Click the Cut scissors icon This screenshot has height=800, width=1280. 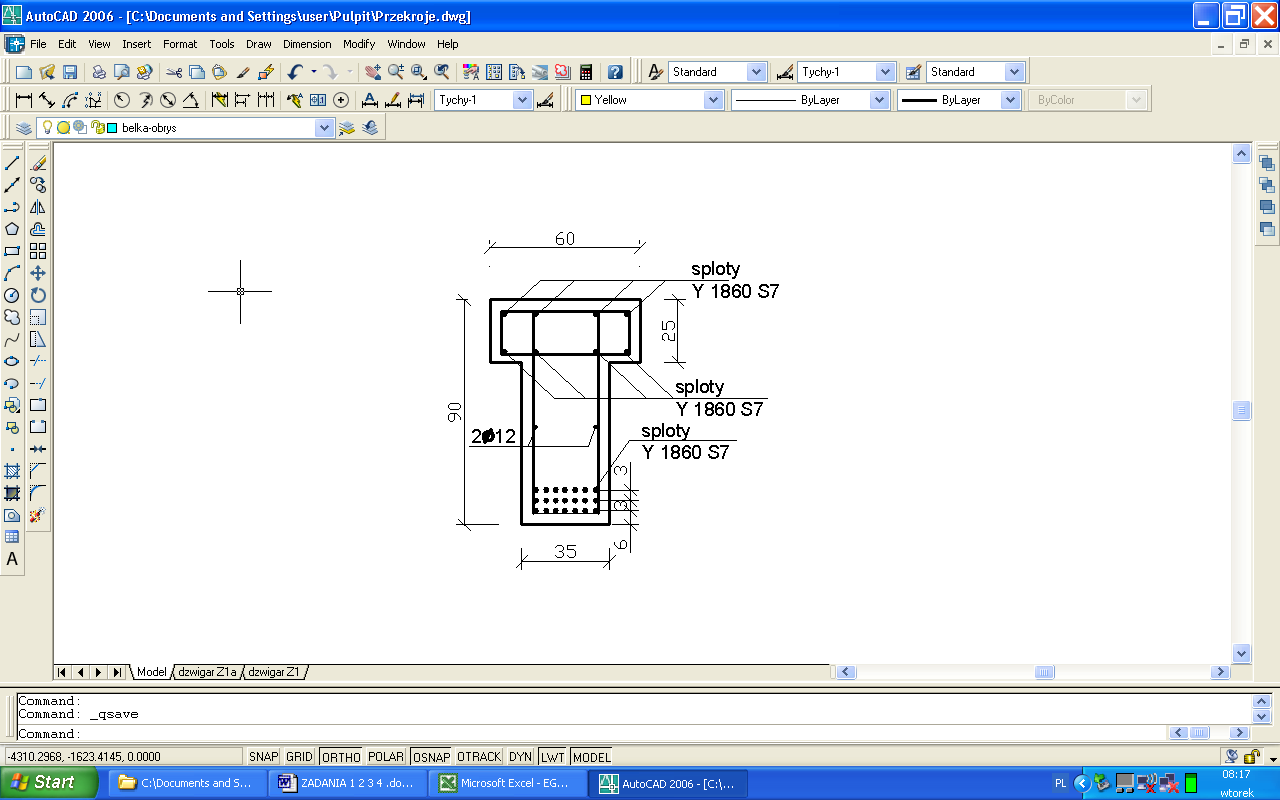(174, 72)
